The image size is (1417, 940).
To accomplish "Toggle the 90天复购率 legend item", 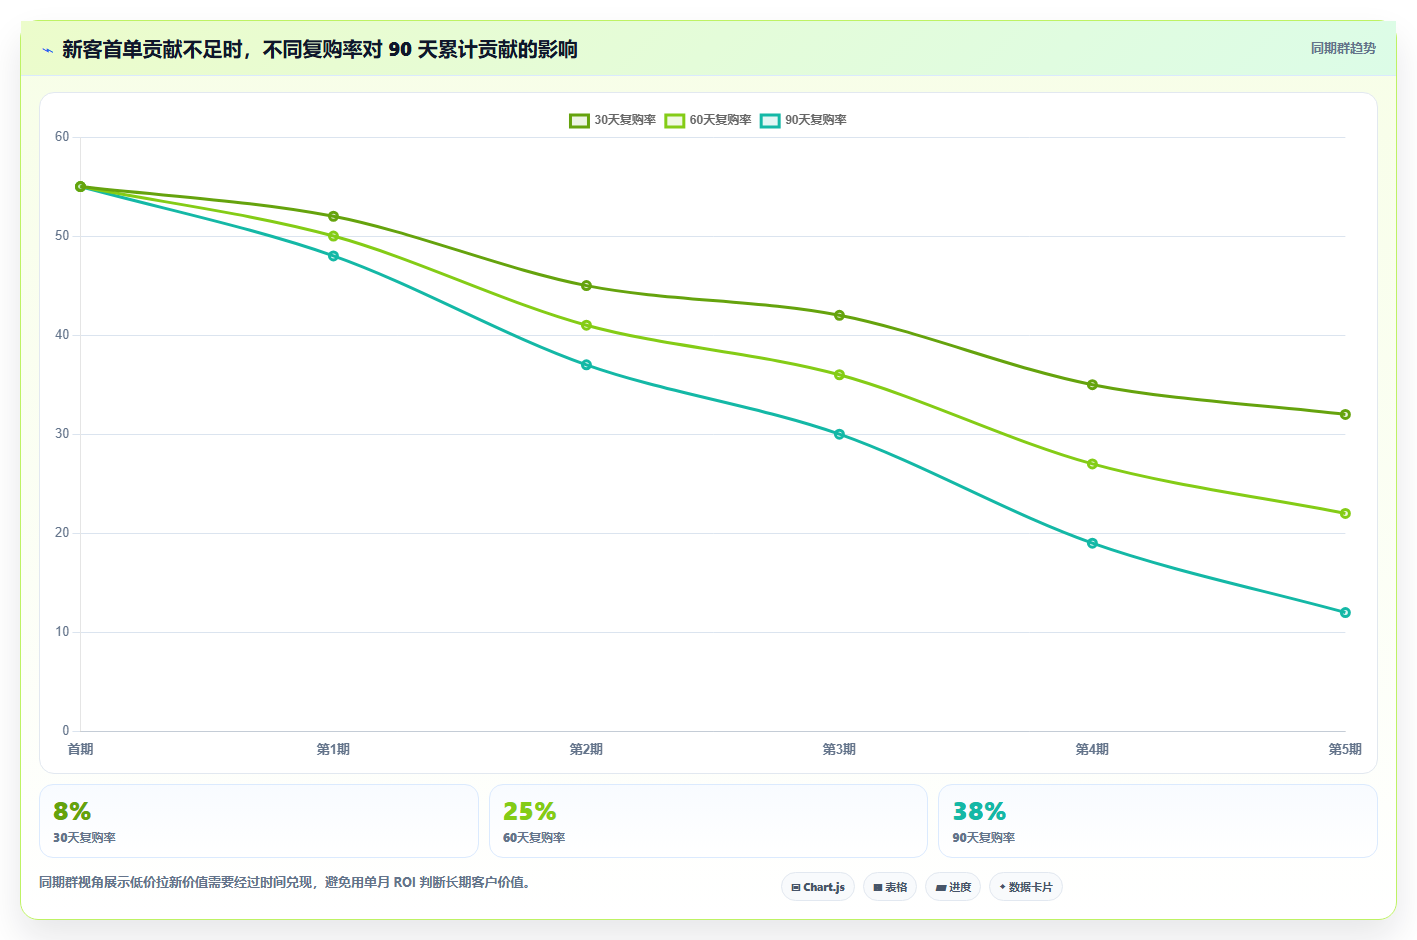I will (803, 120).
